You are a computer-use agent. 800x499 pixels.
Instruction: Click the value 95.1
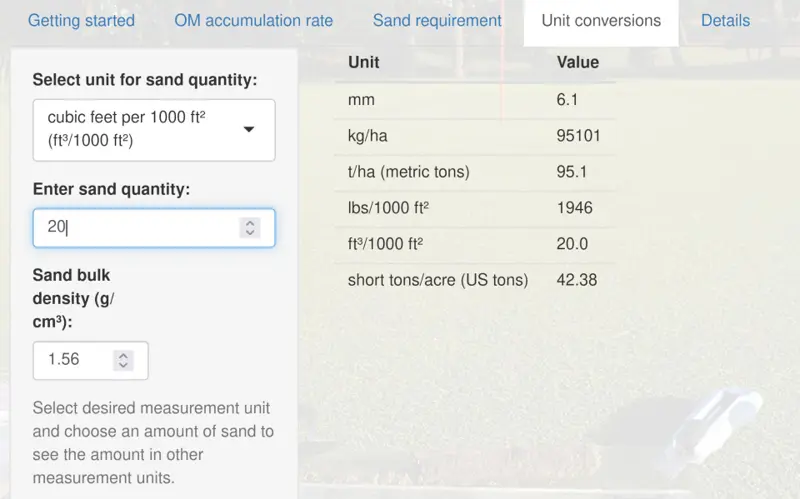tap(572, 172)
